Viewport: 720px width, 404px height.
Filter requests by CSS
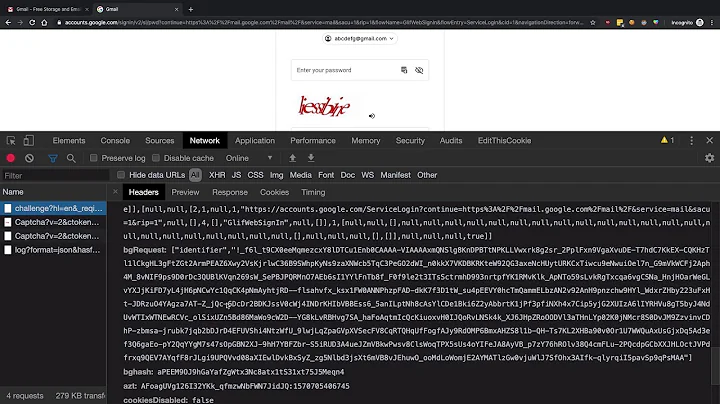click(x=255, y=175)
